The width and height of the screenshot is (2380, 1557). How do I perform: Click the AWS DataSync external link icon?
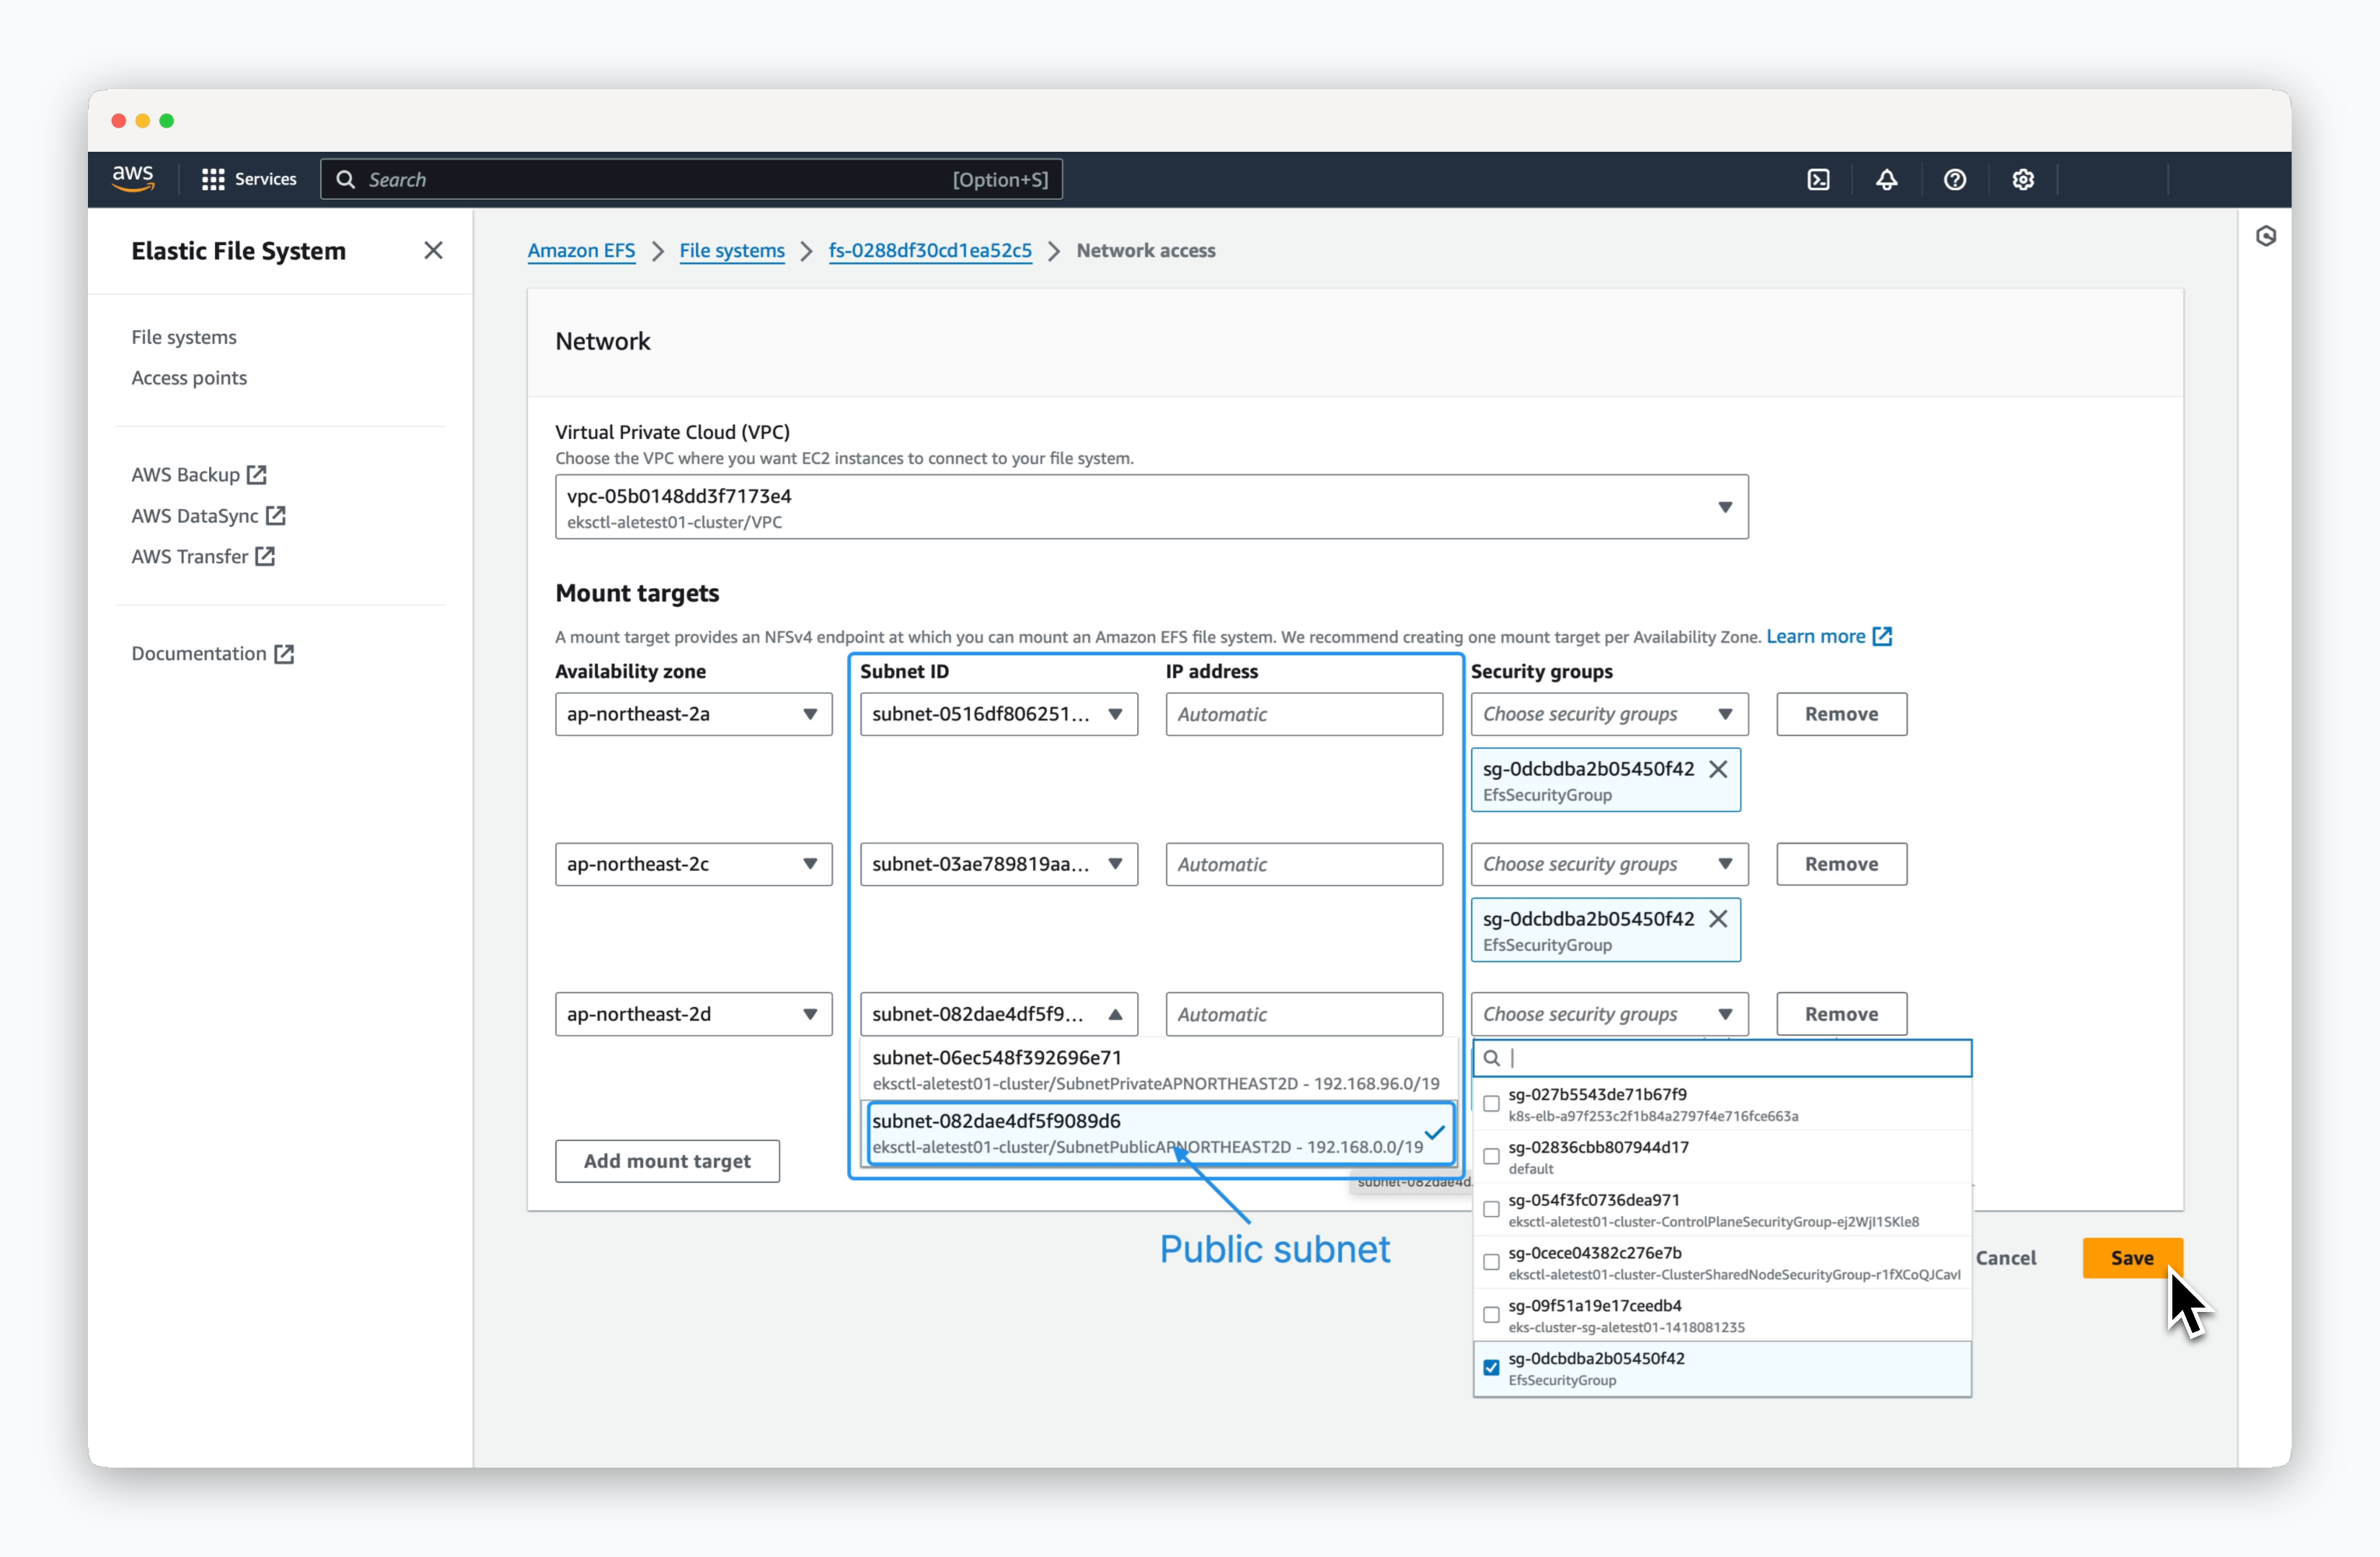pyautogui.click(x=276, y=515)
